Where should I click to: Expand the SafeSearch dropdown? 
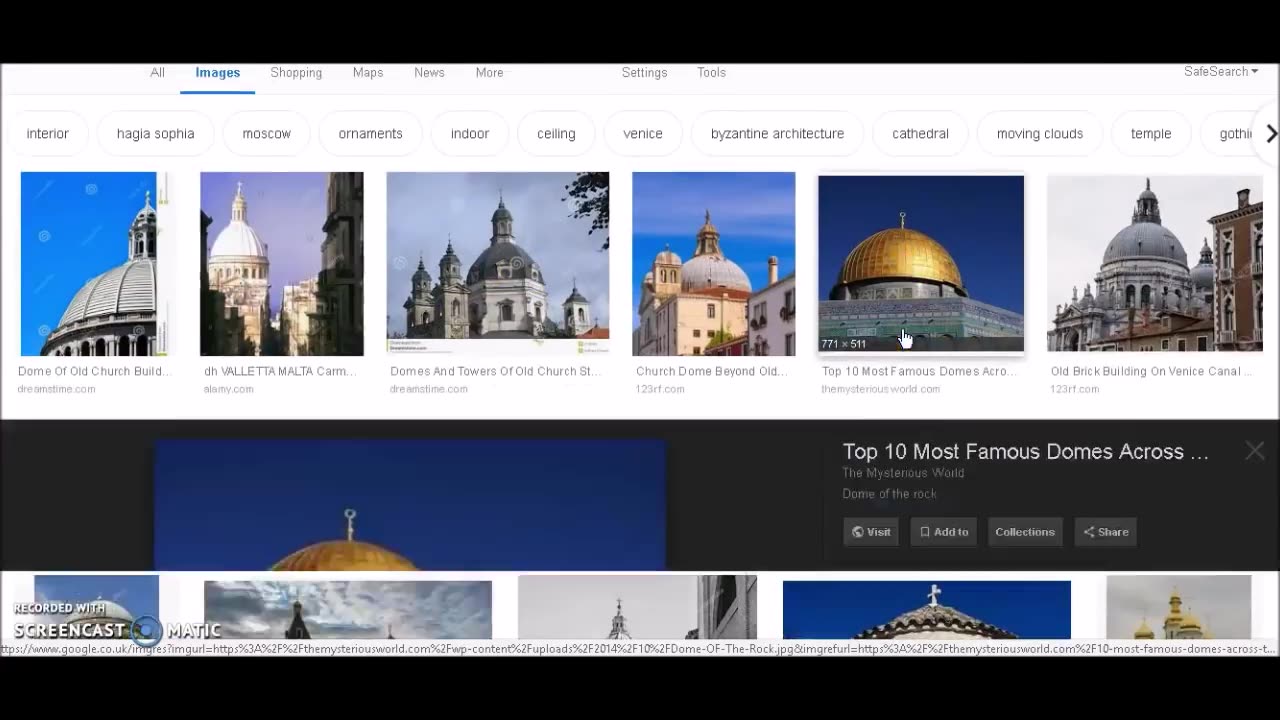1221,72
